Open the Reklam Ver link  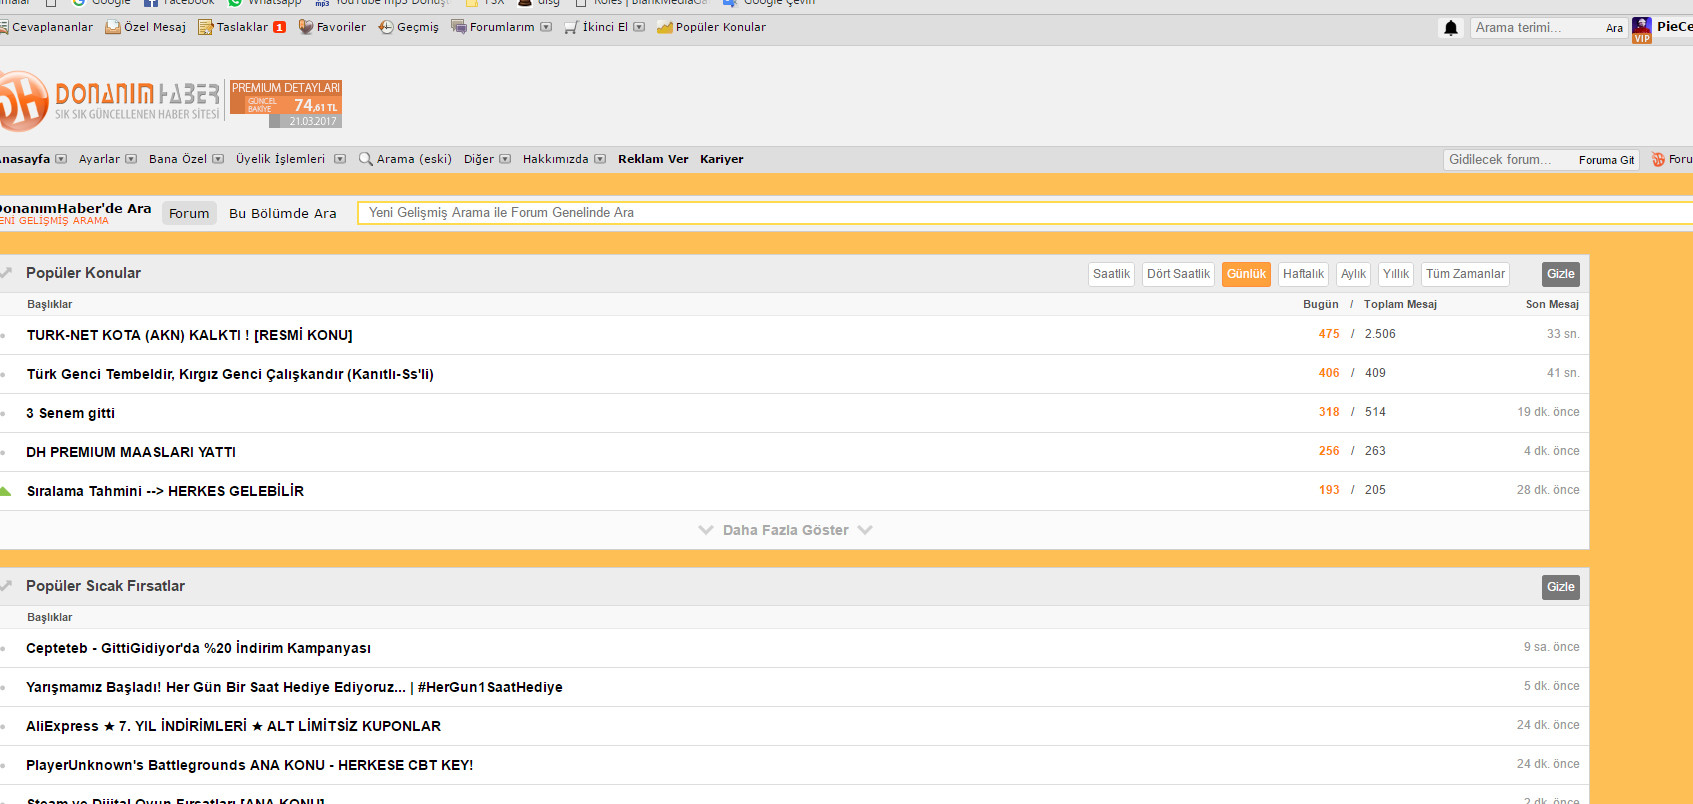click(x=653, y=159)
